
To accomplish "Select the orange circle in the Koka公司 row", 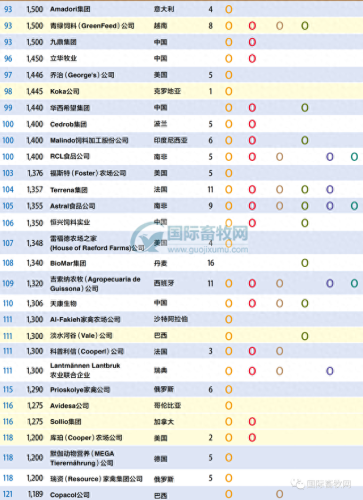I will click(x=229, y=91).
